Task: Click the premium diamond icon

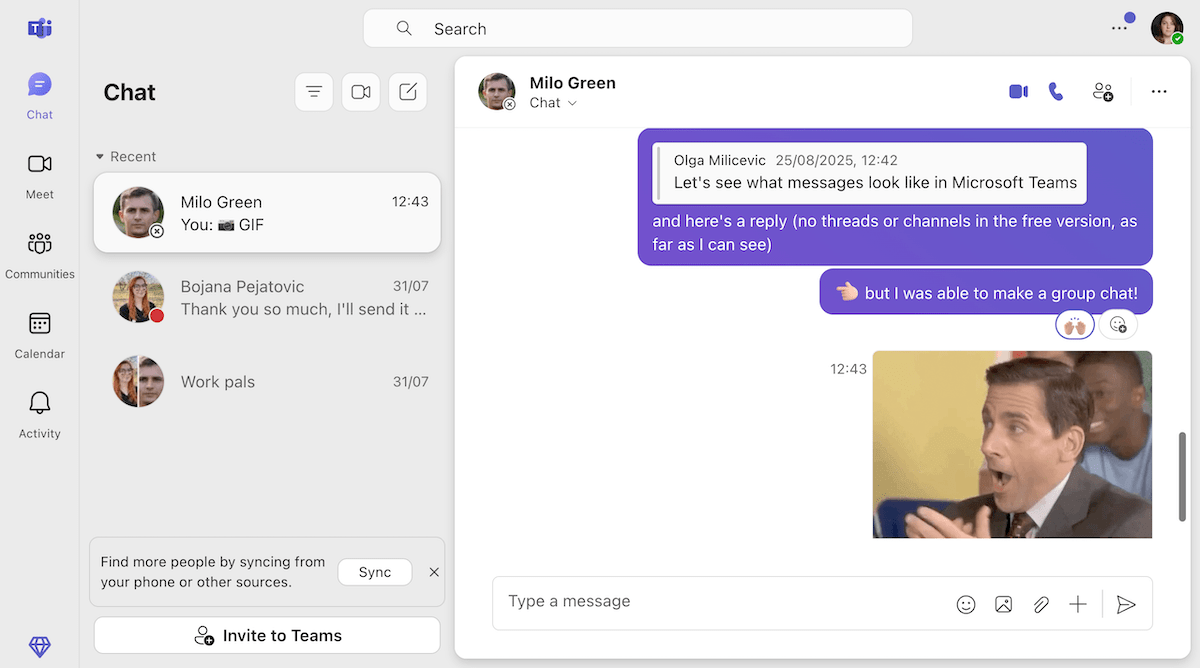Action: pyautogui.click(x=40, y=647)
